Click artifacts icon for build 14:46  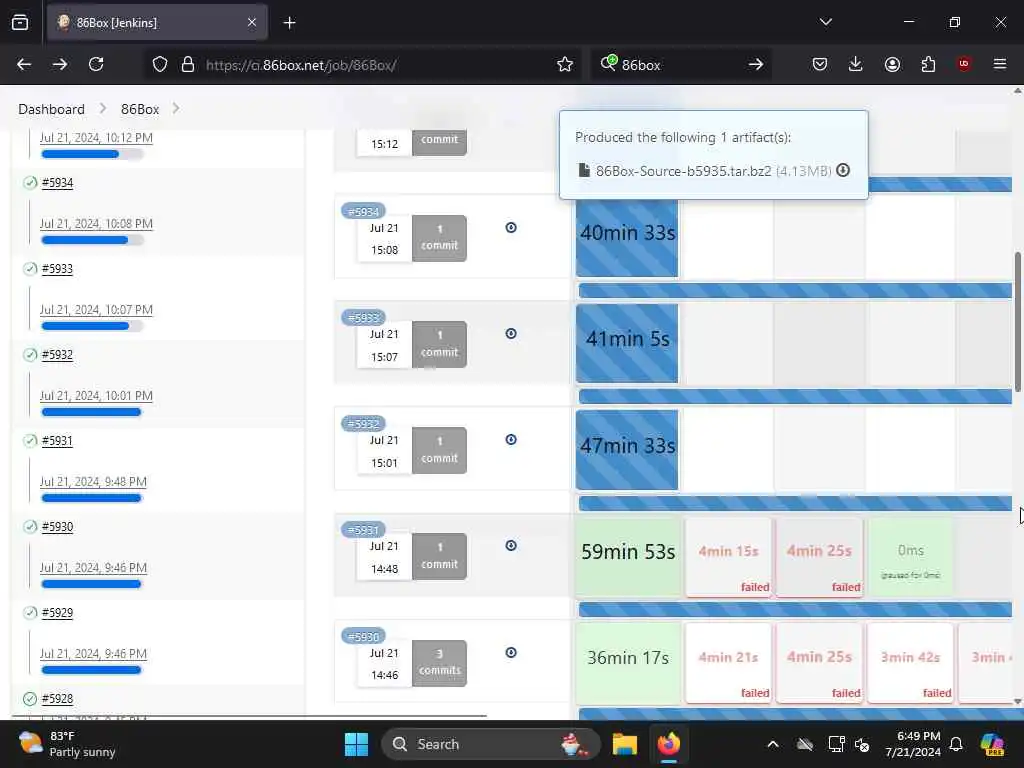(x=511, y=652)
